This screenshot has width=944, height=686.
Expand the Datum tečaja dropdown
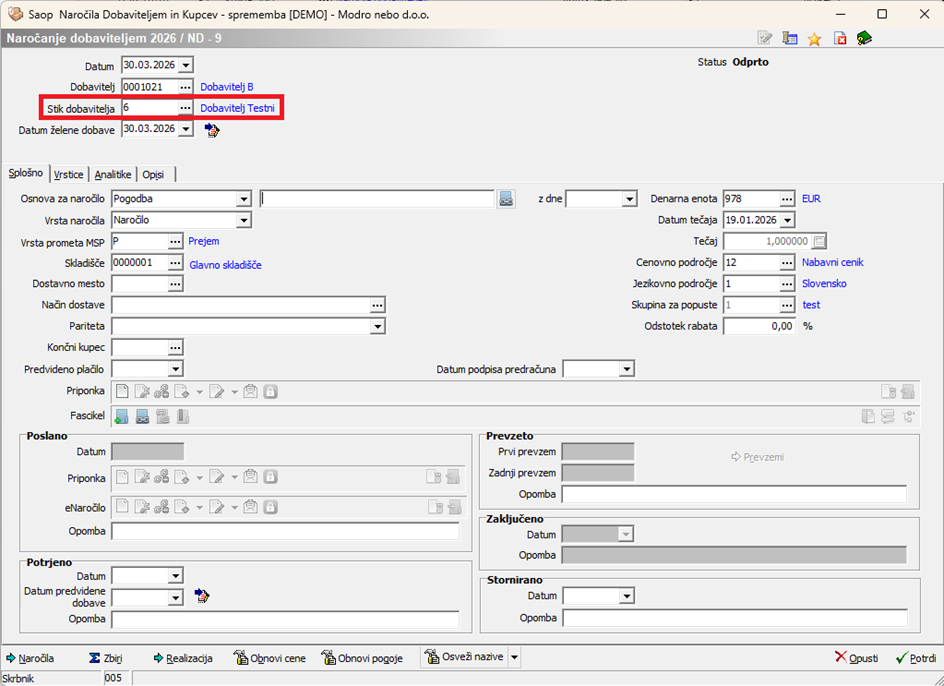(x=787, y=220)
